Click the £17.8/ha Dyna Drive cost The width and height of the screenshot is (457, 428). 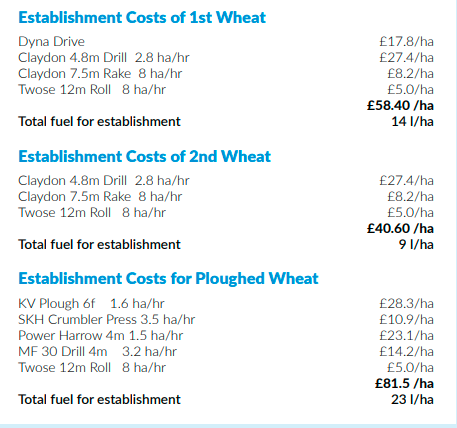[406, 41]
